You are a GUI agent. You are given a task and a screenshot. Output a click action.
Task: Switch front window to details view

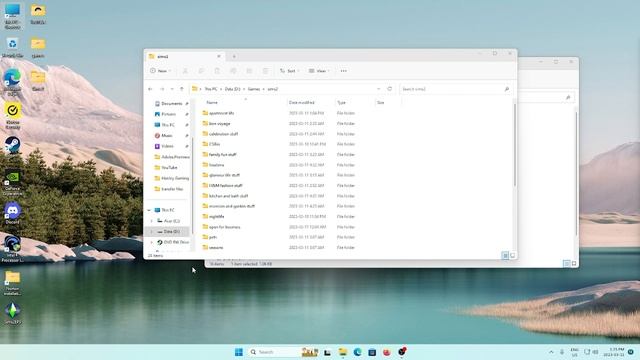click(505, 256)
